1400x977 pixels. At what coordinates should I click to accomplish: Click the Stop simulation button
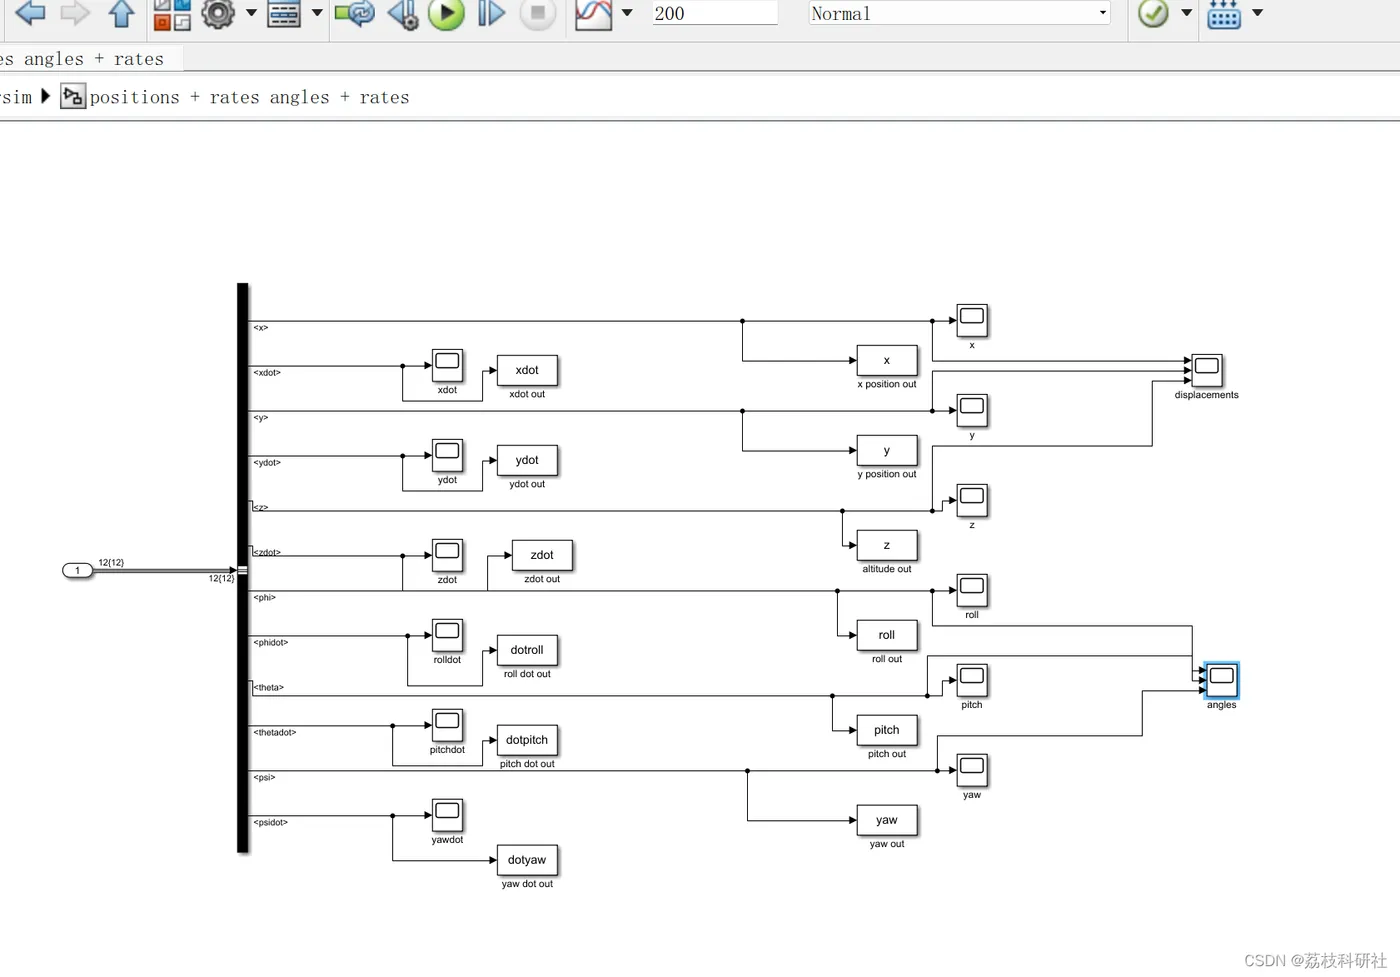click(x=537, y=13)
